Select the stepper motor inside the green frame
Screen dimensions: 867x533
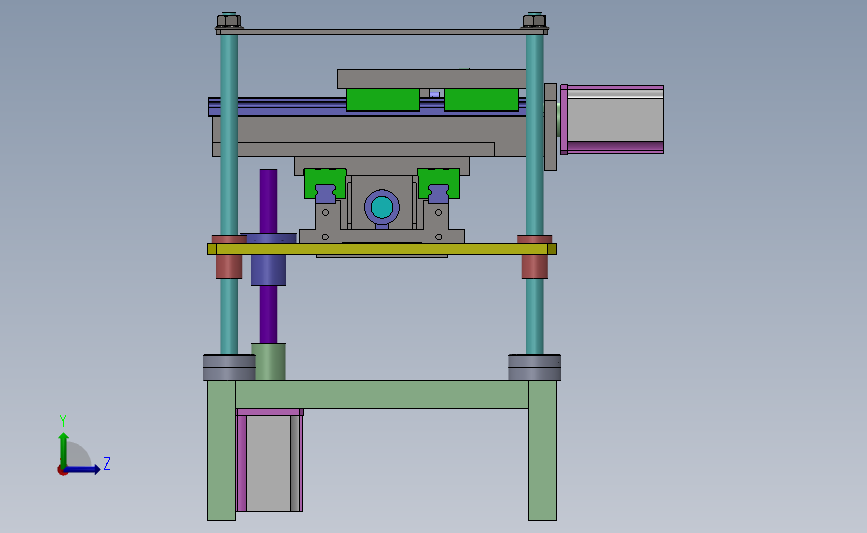pos(270,460)
